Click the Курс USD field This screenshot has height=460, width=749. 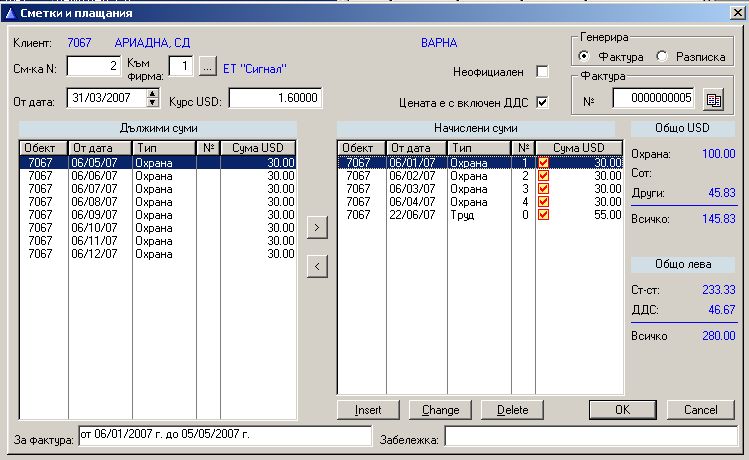275,98
